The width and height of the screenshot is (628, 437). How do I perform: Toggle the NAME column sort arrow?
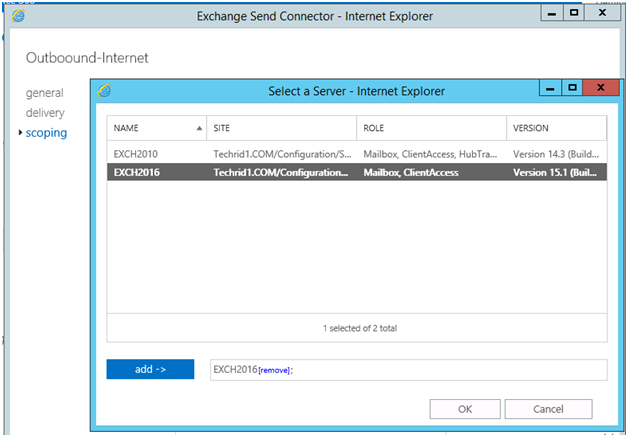click(199, 128)
